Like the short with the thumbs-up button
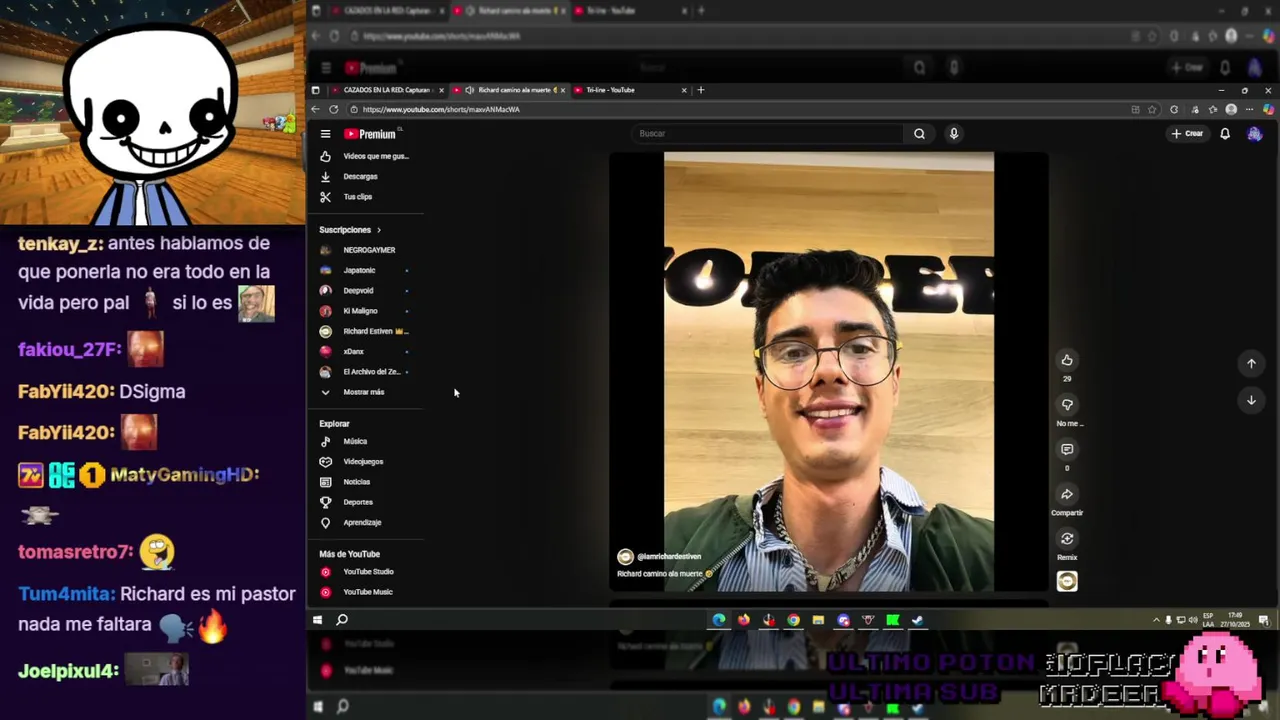 (x=1067, y=360)
